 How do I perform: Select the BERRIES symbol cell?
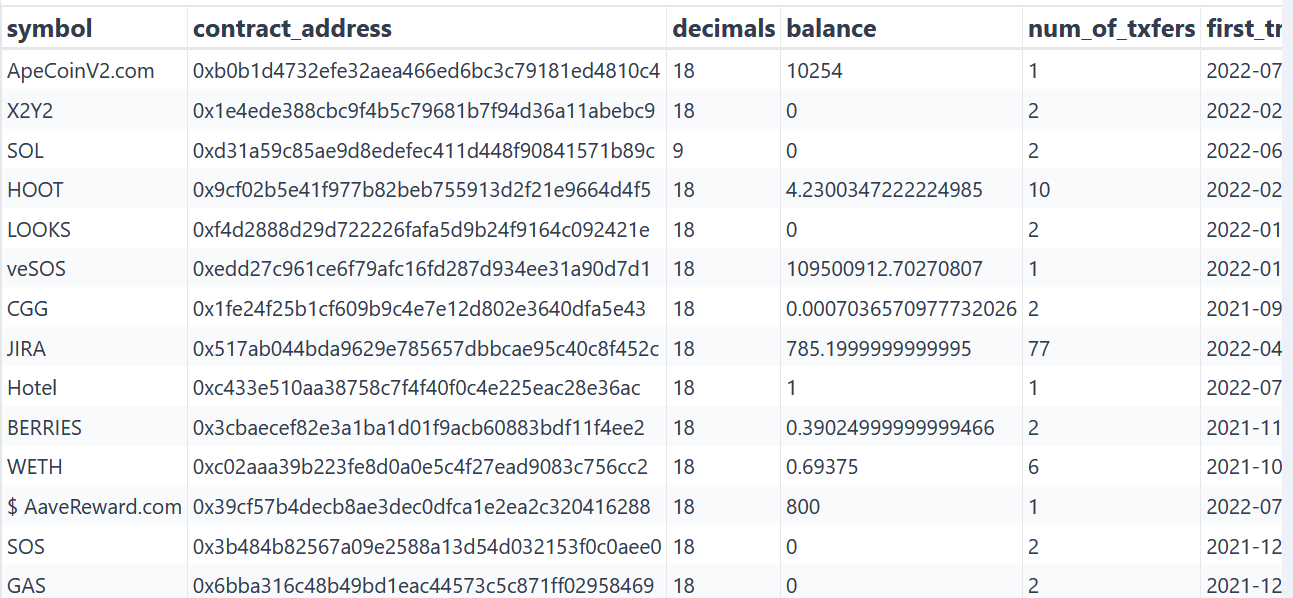click(x=45, y=428)
